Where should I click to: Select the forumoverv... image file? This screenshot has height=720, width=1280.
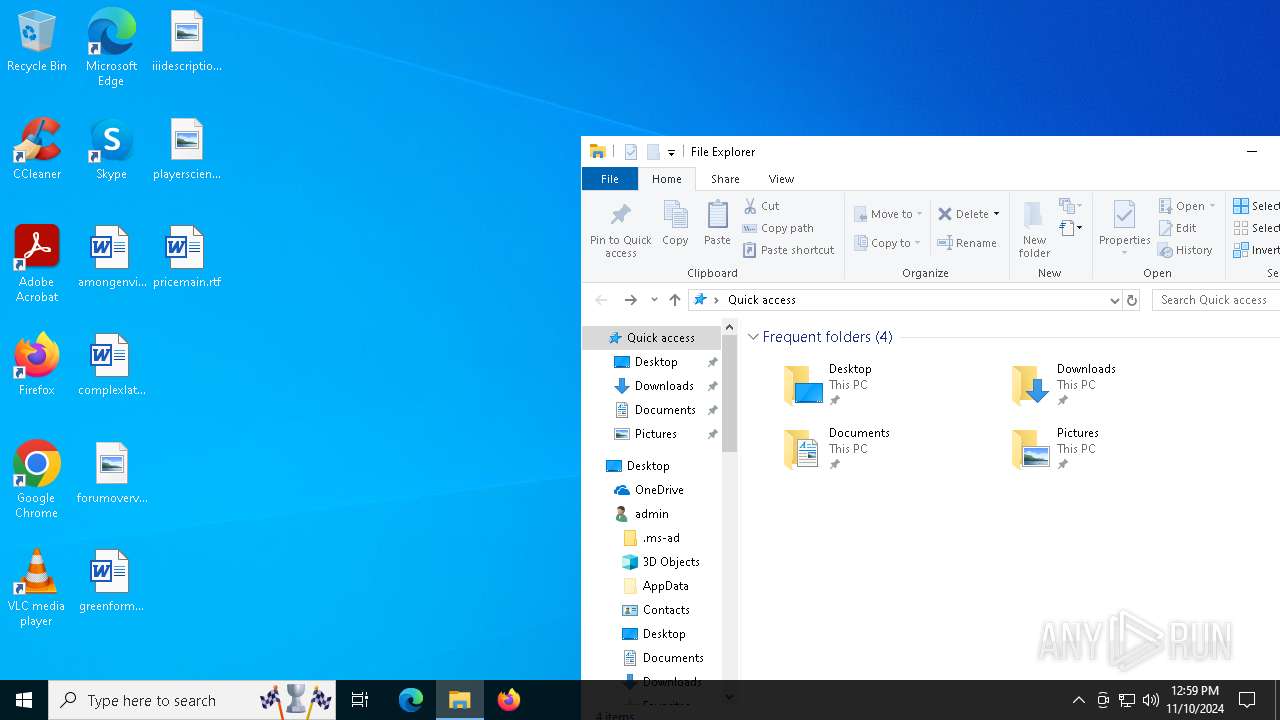coord(111,474)
